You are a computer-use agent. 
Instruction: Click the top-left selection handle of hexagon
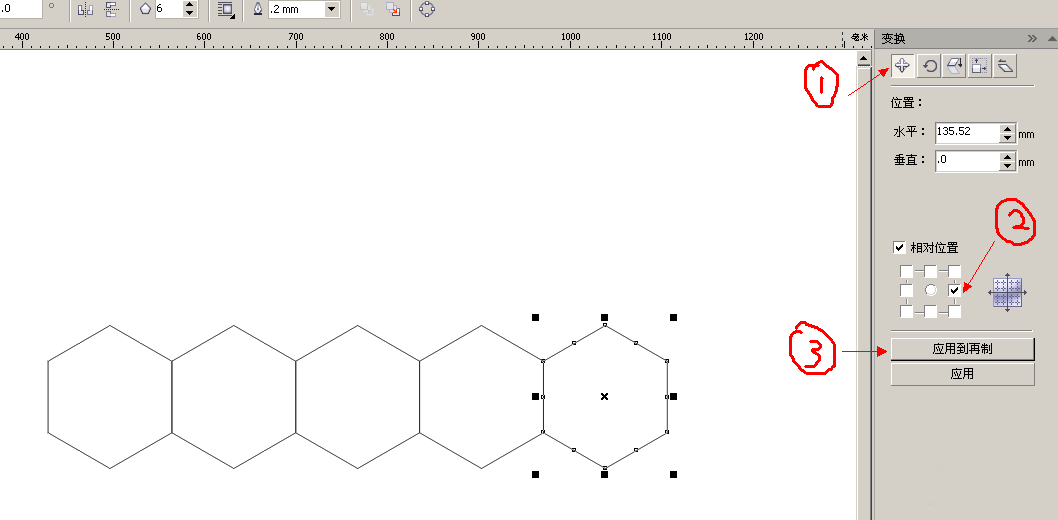tap(536, 317)
